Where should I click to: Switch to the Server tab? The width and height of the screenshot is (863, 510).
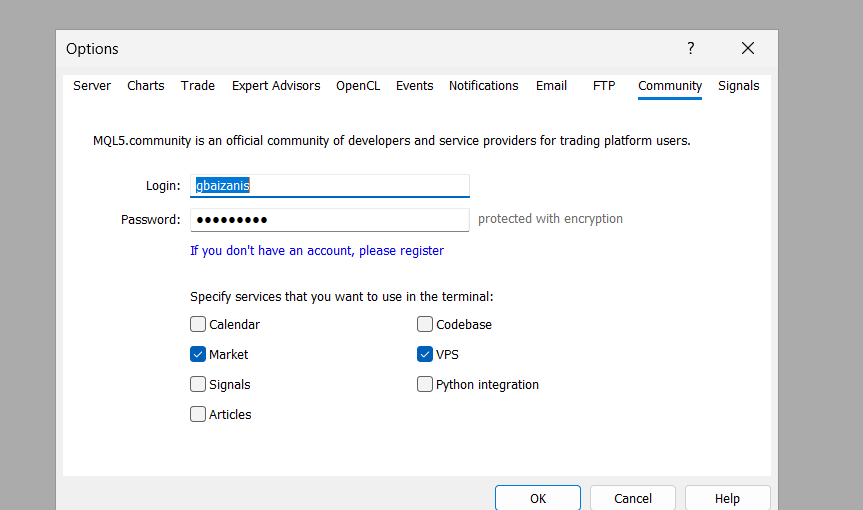[x=92, y=86]
